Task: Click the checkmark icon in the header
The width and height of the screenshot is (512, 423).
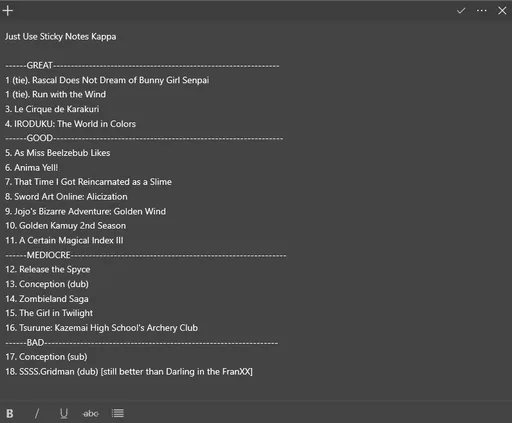Action: pyautogui.click(x=461, y=11)
